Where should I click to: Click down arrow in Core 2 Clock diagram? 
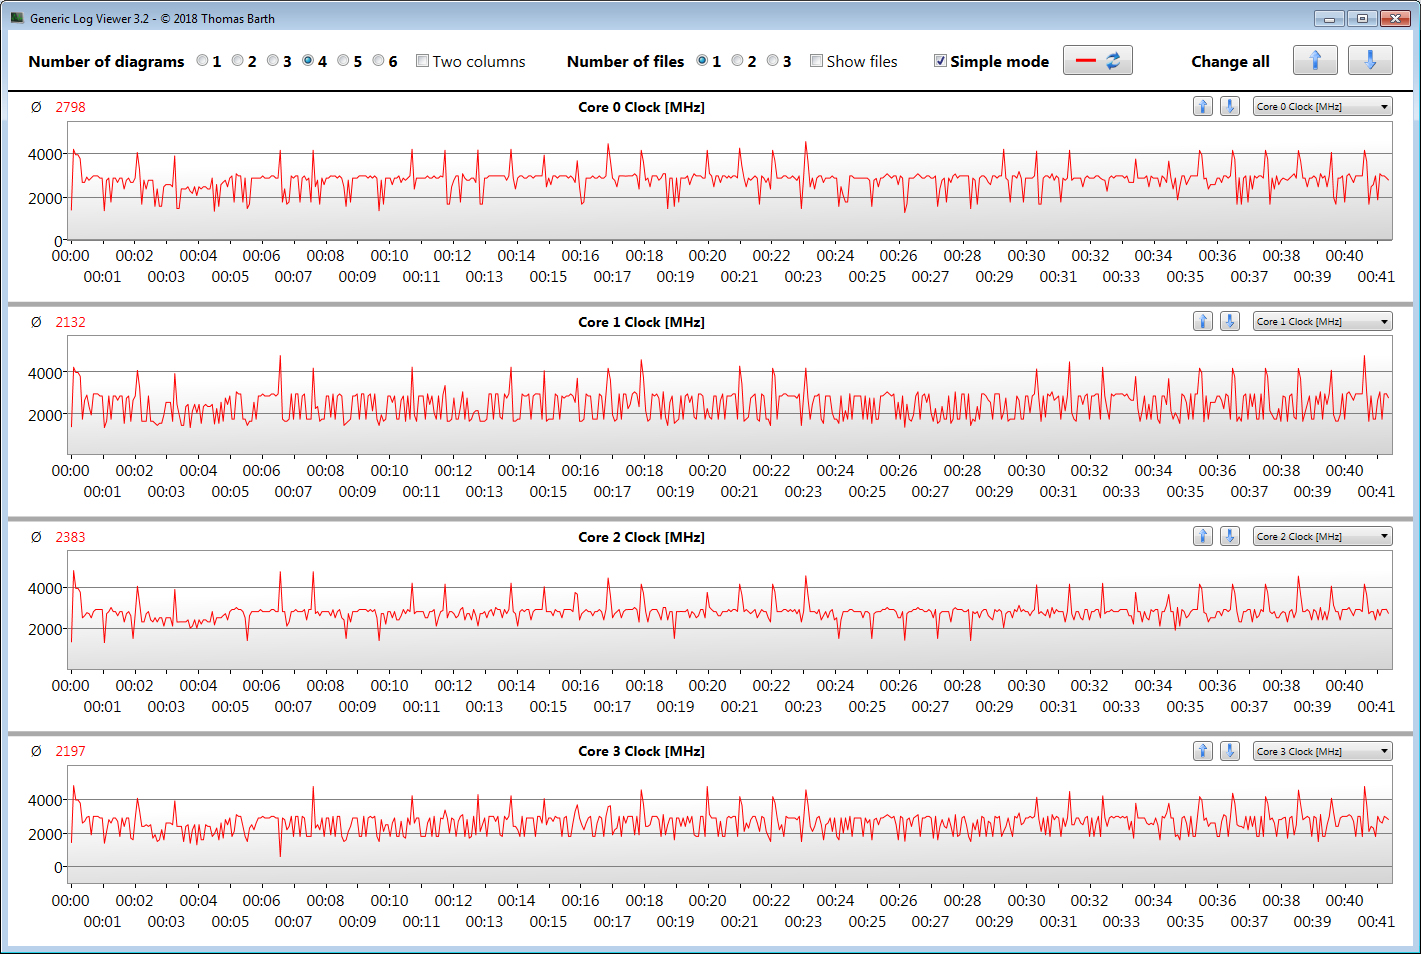coord(1230,537)
